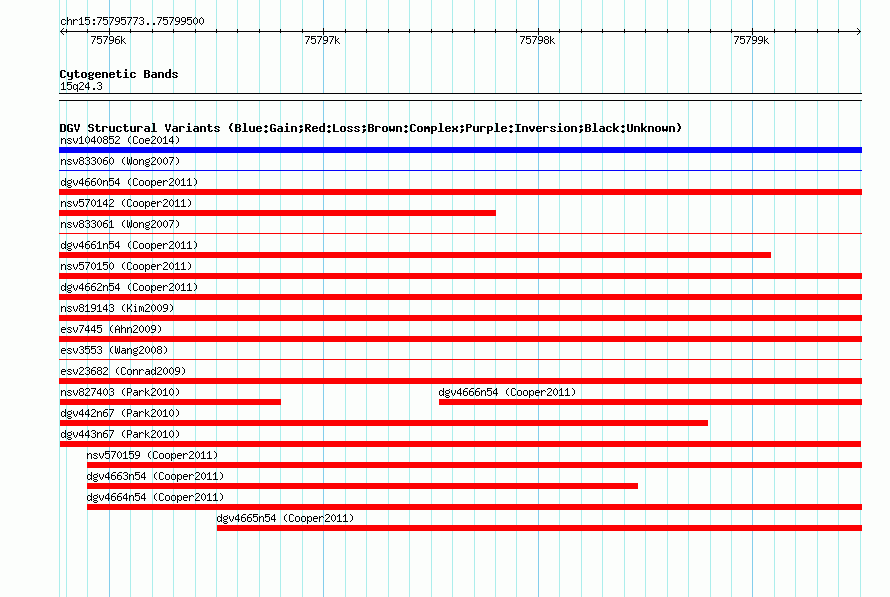Select the red esv23682 loss bar
Screen dimensions: 890x597
(460, 381)
